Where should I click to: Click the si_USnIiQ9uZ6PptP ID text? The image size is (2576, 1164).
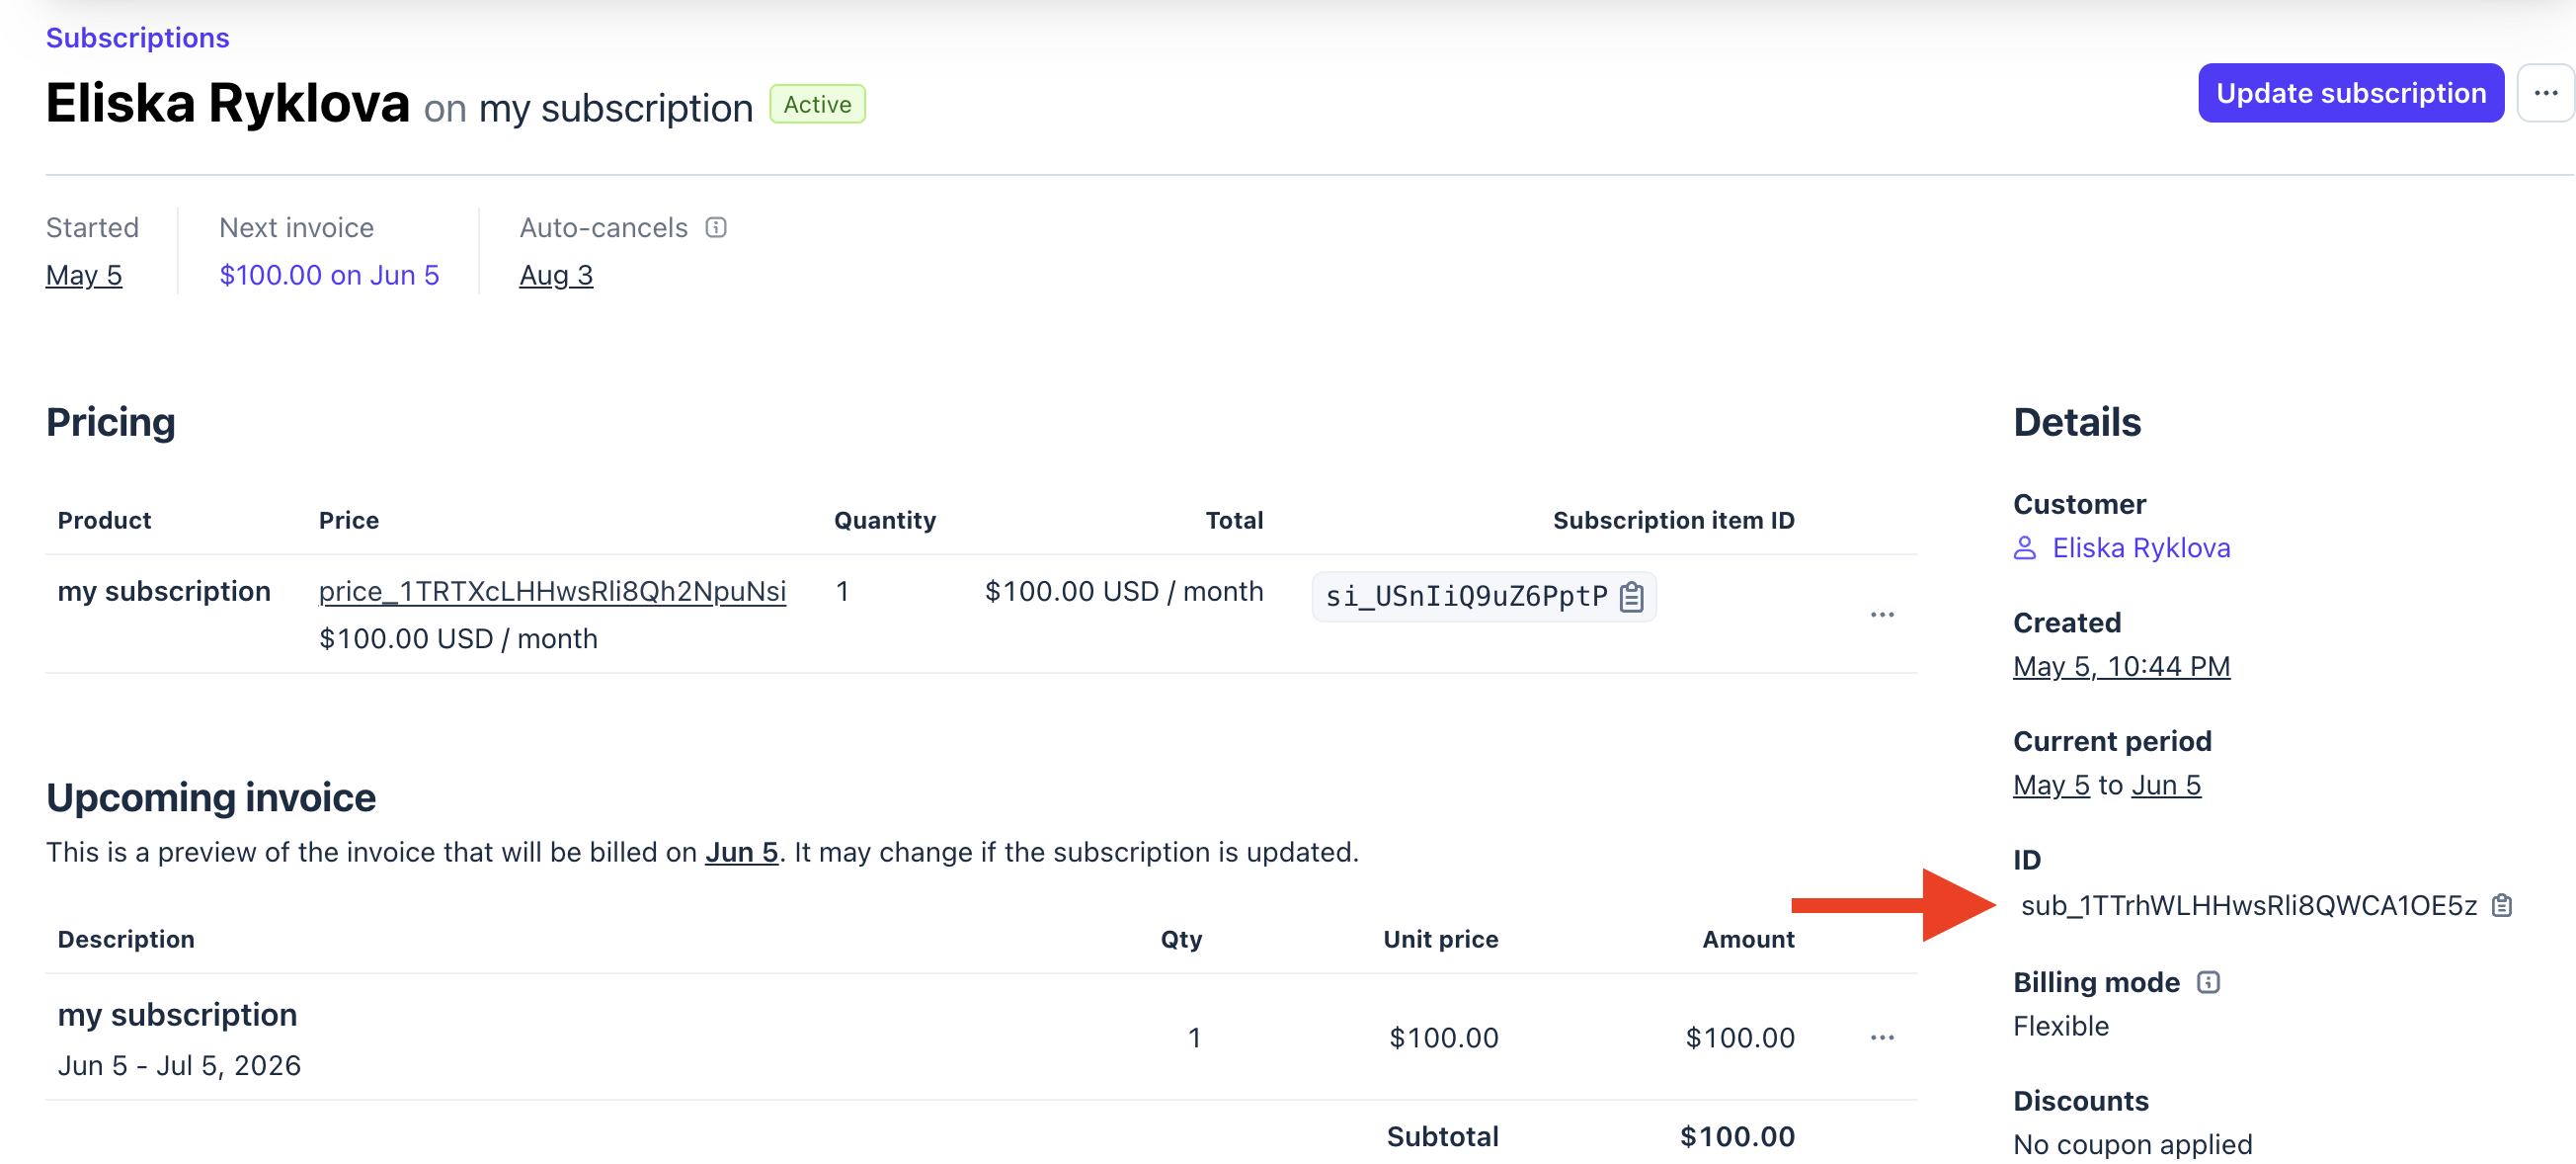pos(1466,596)
